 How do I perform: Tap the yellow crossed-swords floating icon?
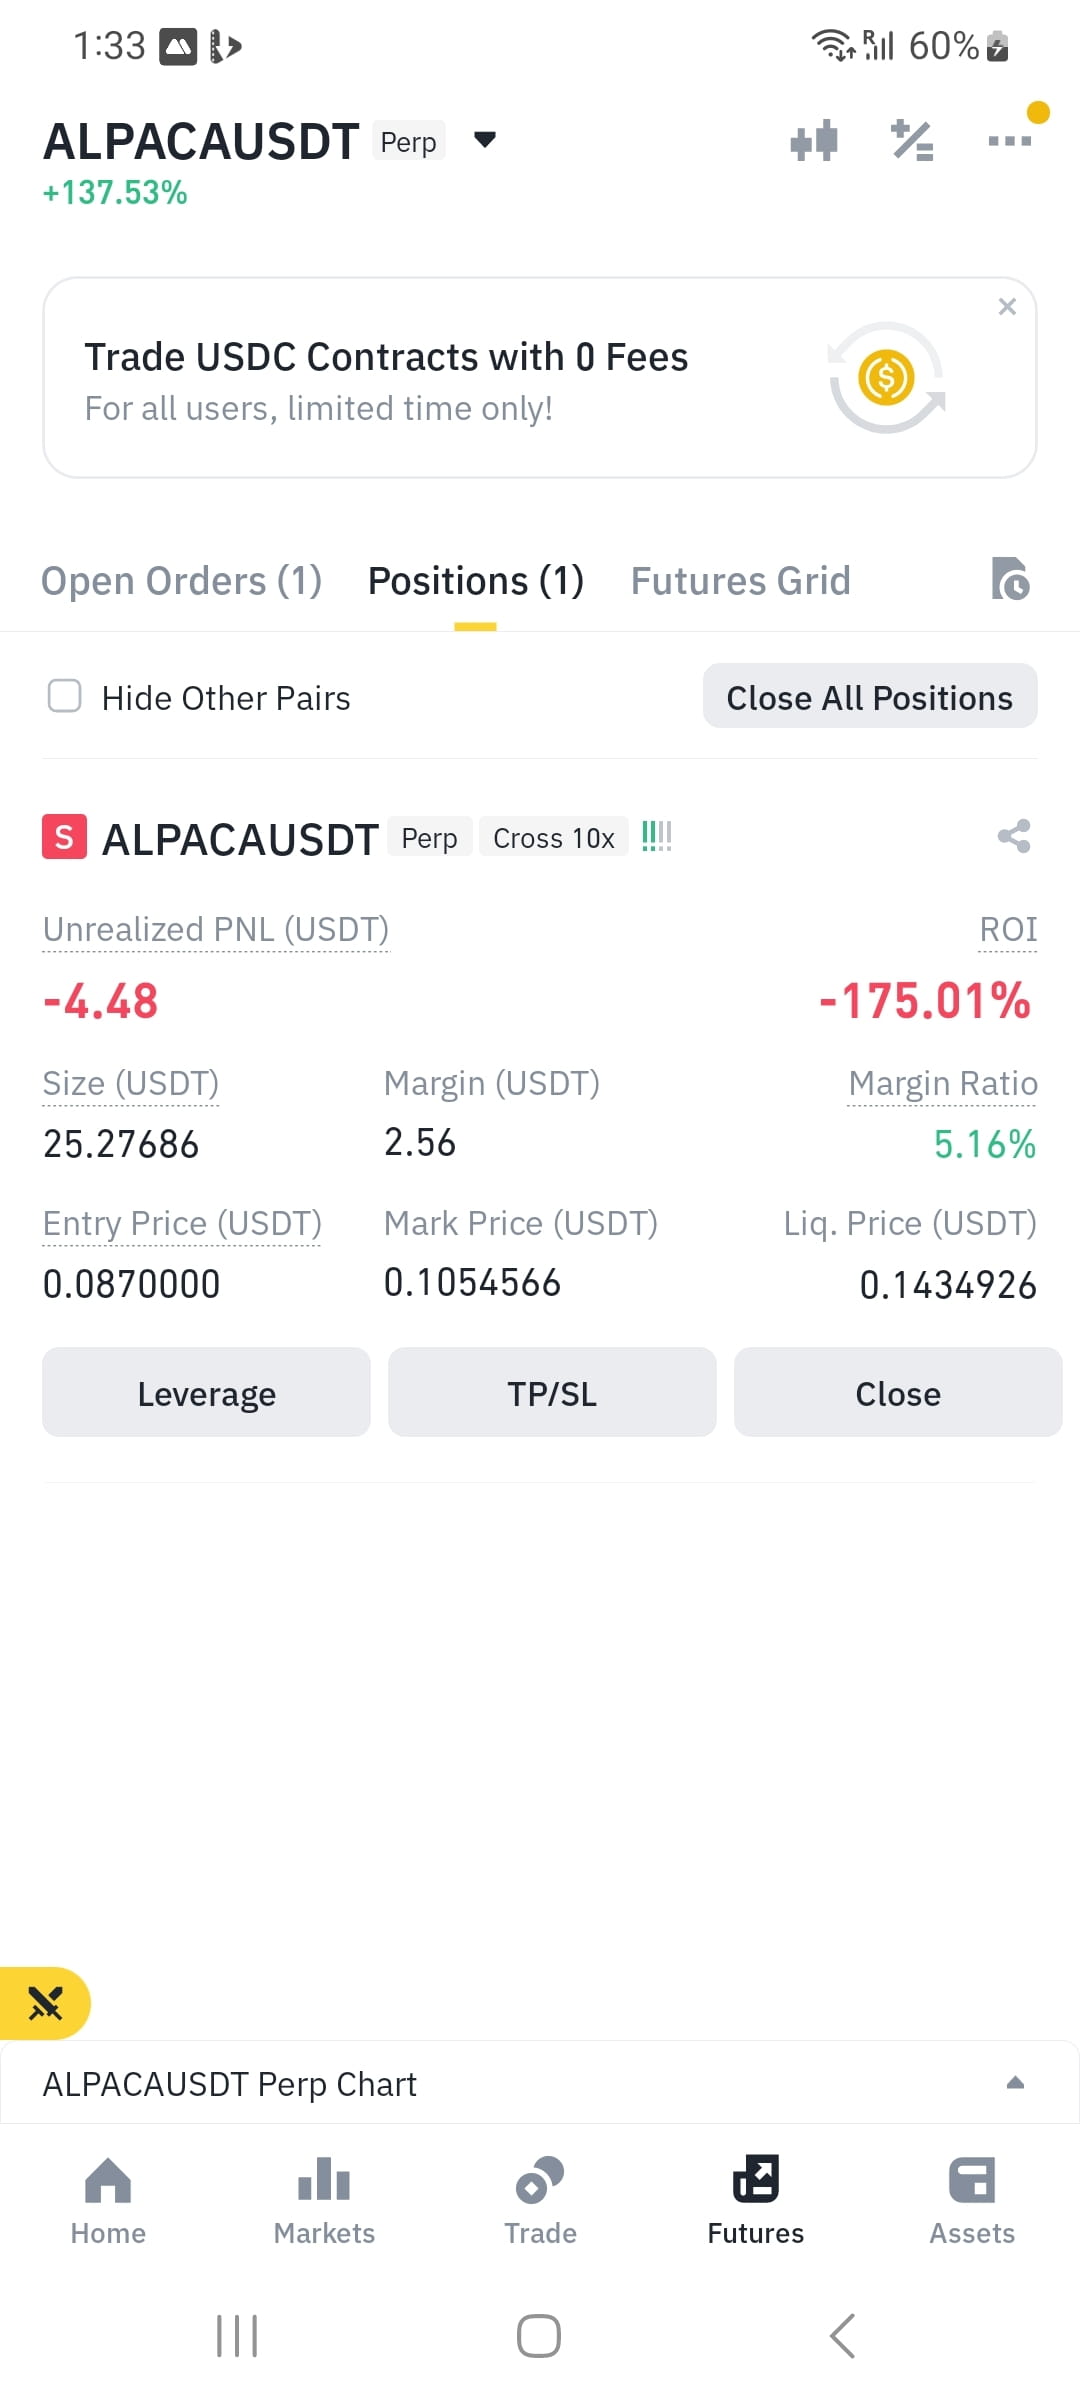coord(45,2003)
